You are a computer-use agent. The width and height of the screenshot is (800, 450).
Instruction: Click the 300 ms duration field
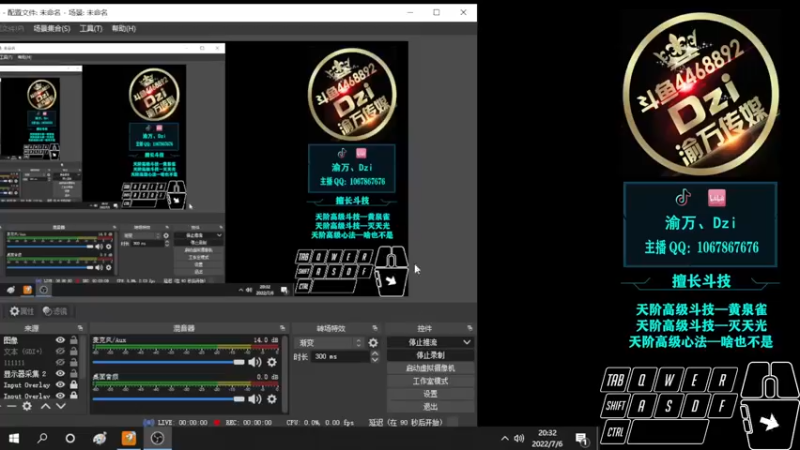point(340,357)
